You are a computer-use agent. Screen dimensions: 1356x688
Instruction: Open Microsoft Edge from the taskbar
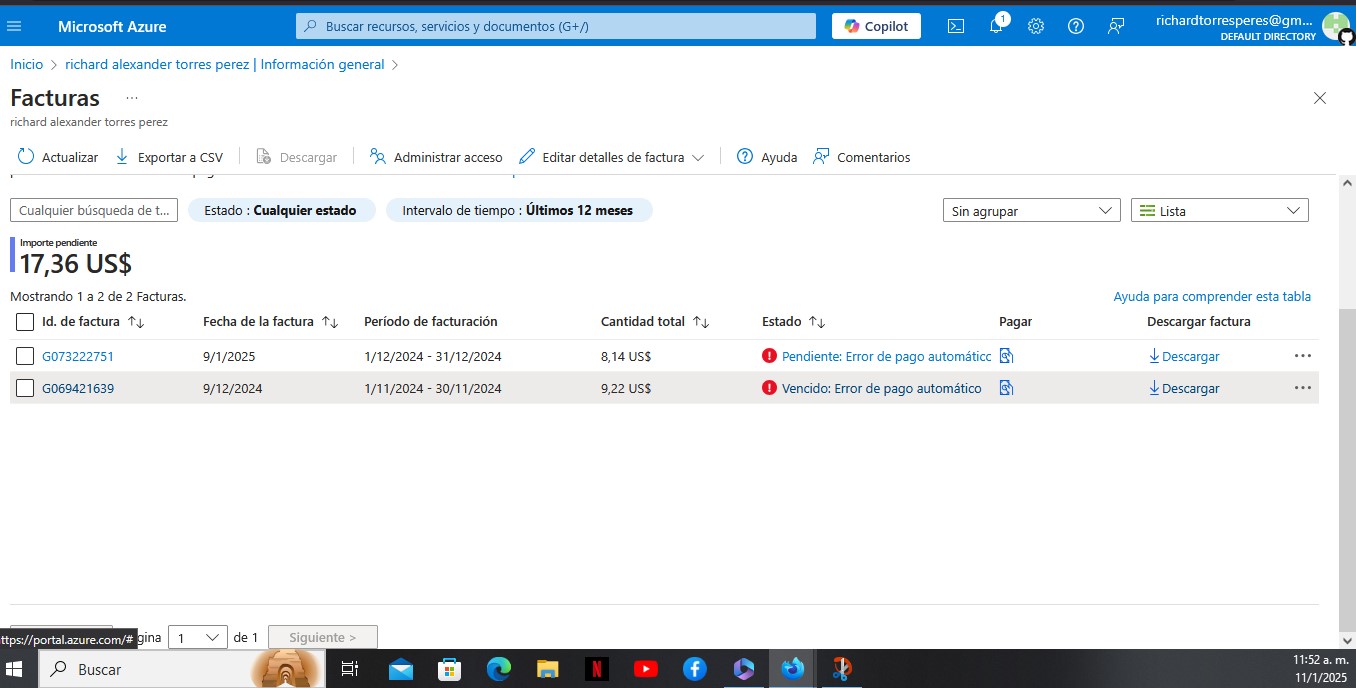499,669
